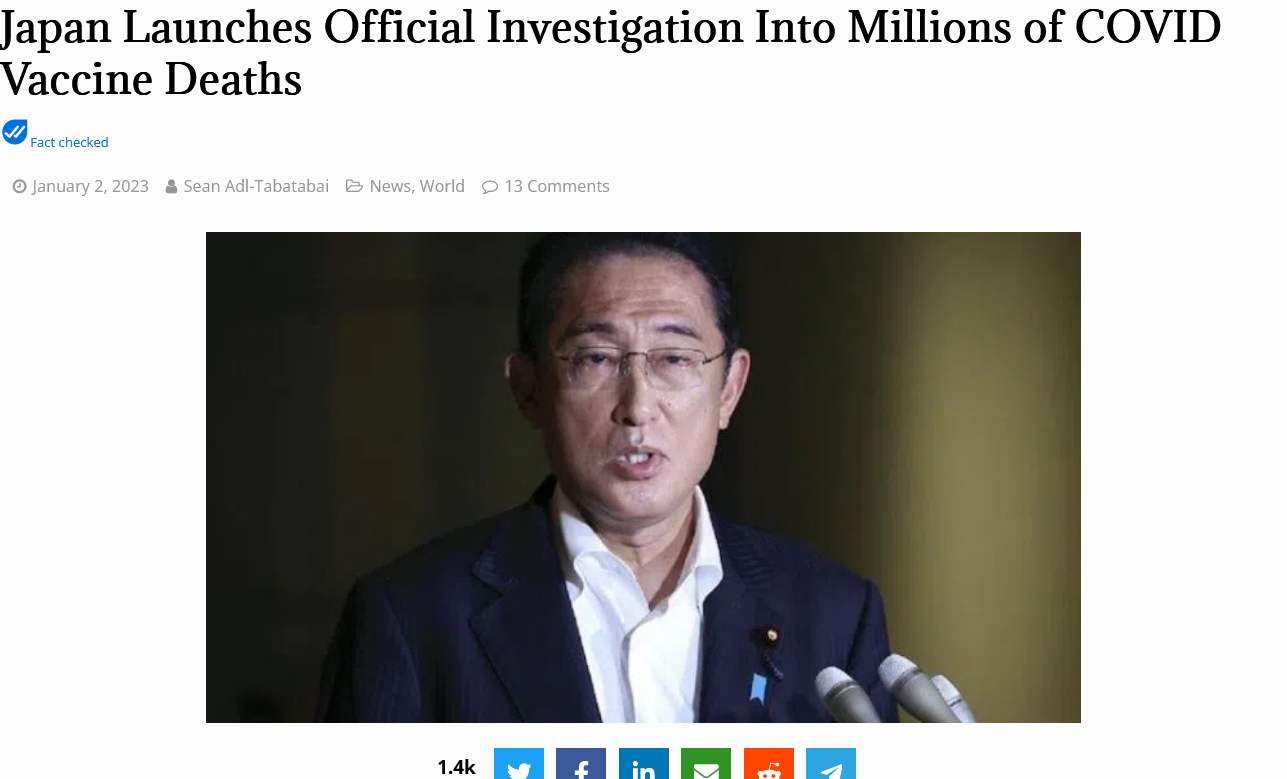Click the 1.4k share count
The width and height of the screenshot is (1287, 779).
point(456,767)
